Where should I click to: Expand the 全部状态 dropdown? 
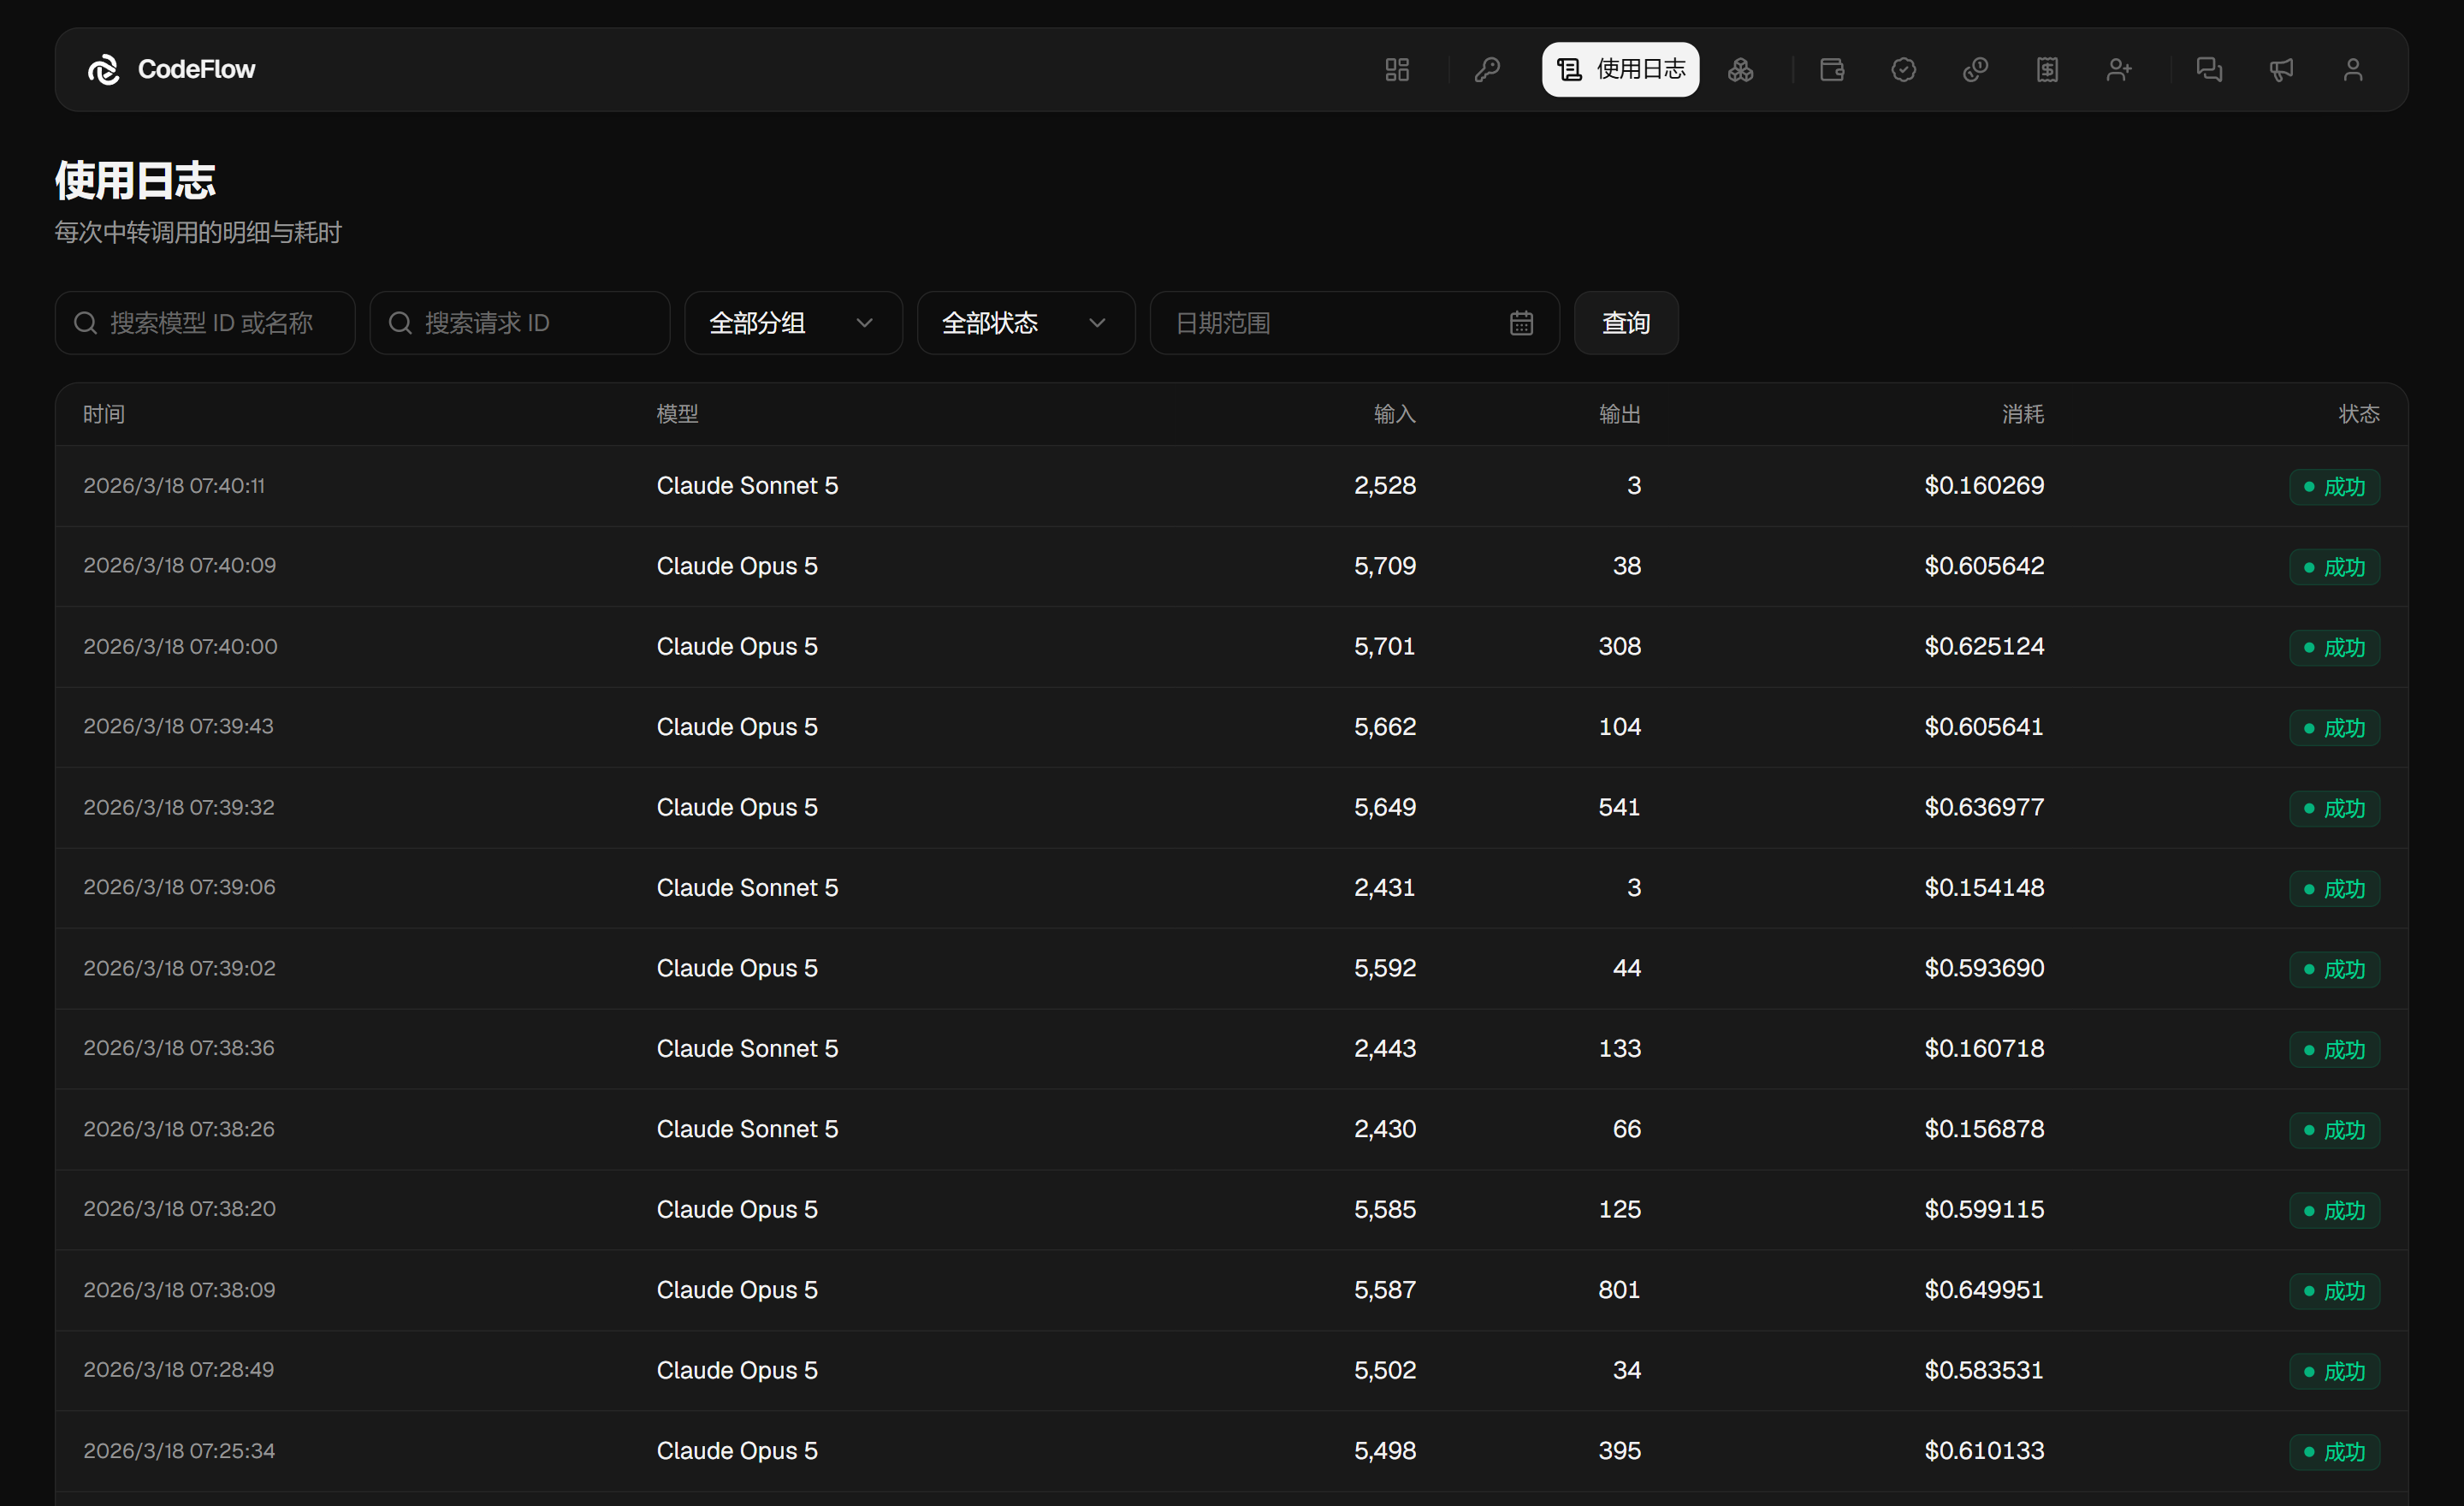pyautogui.click(x=1026, y=323)
